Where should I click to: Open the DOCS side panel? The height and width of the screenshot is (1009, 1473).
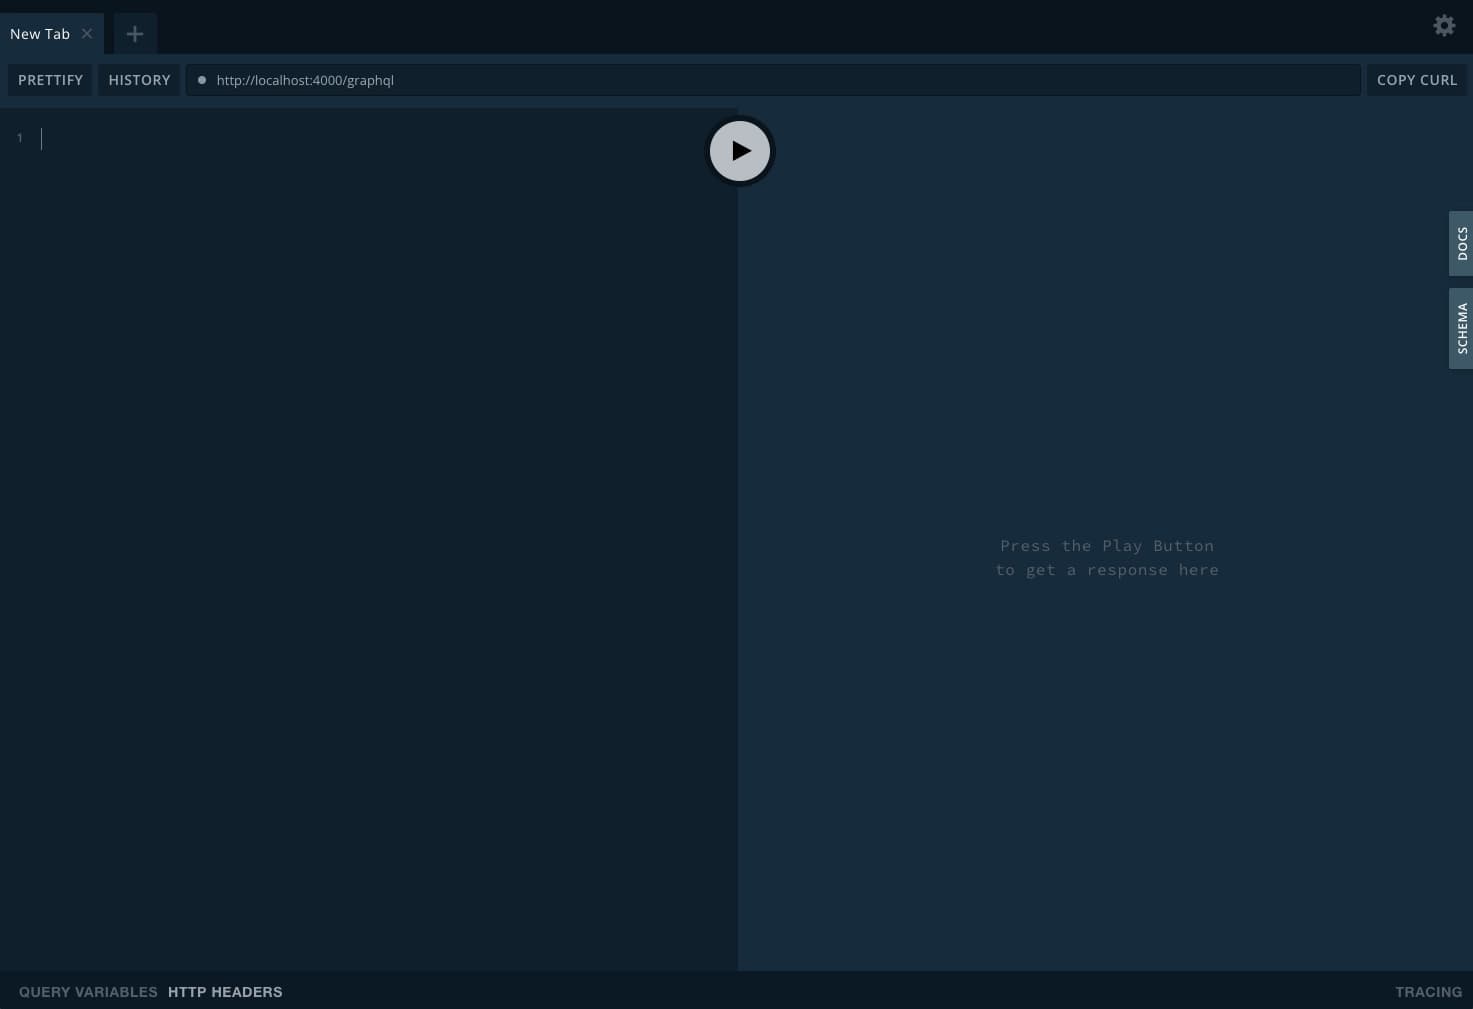[x=1461, y=243]
